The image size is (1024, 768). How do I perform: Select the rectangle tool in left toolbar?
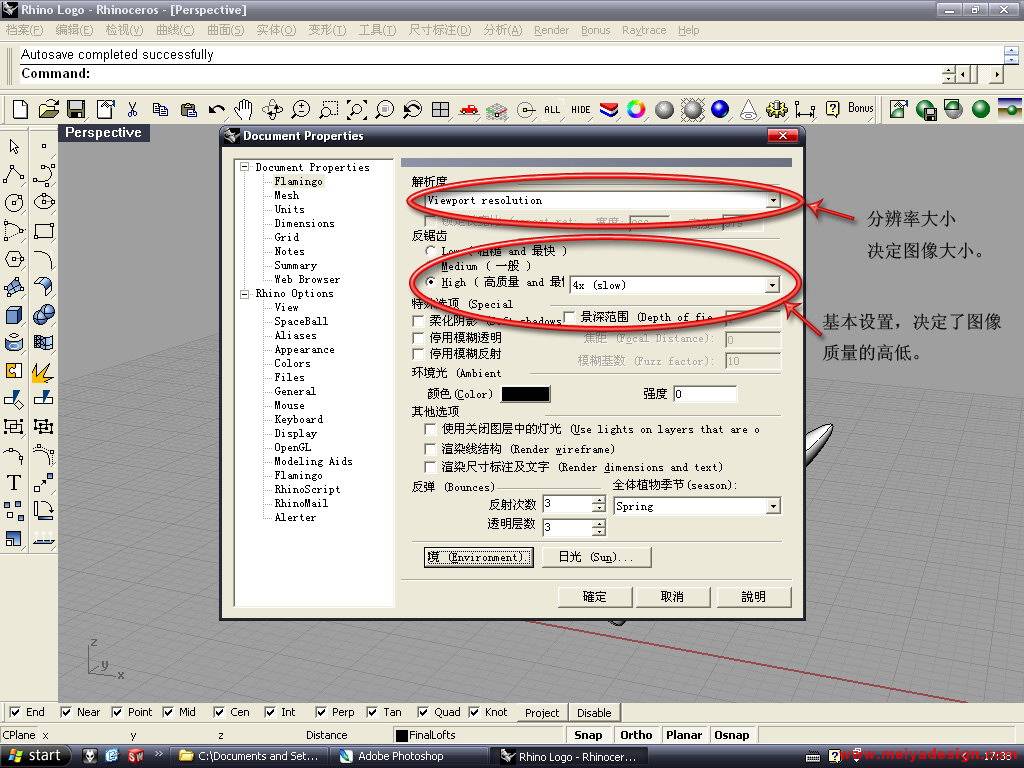44,231
